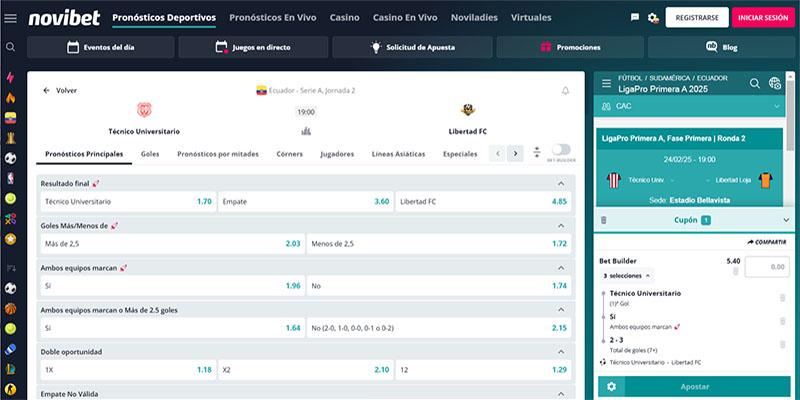This screenshot has width=800, height=400.
Task: Open header settings gear icon
Action: coord(653,18)
